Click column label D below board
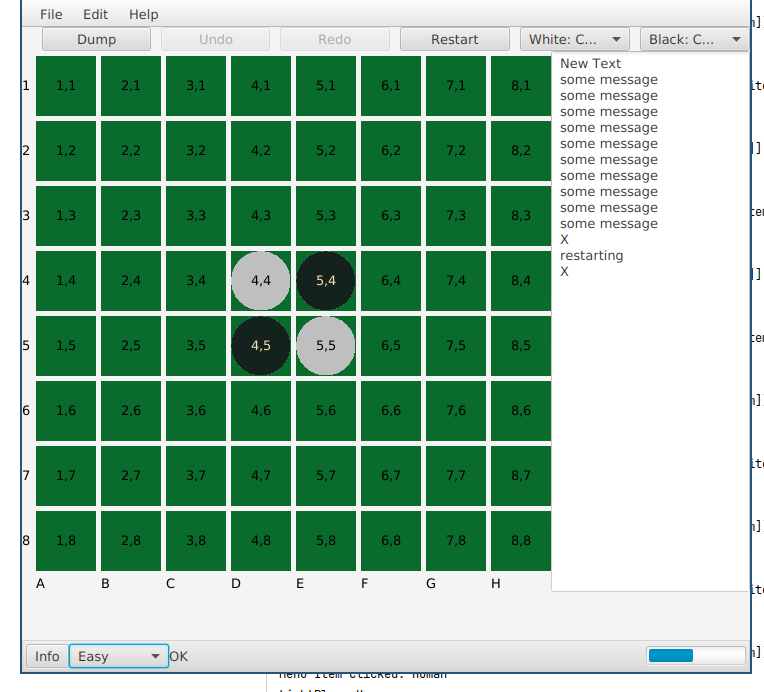The height and width of the screenshot is (692, 764). click(x=236, y=583)
